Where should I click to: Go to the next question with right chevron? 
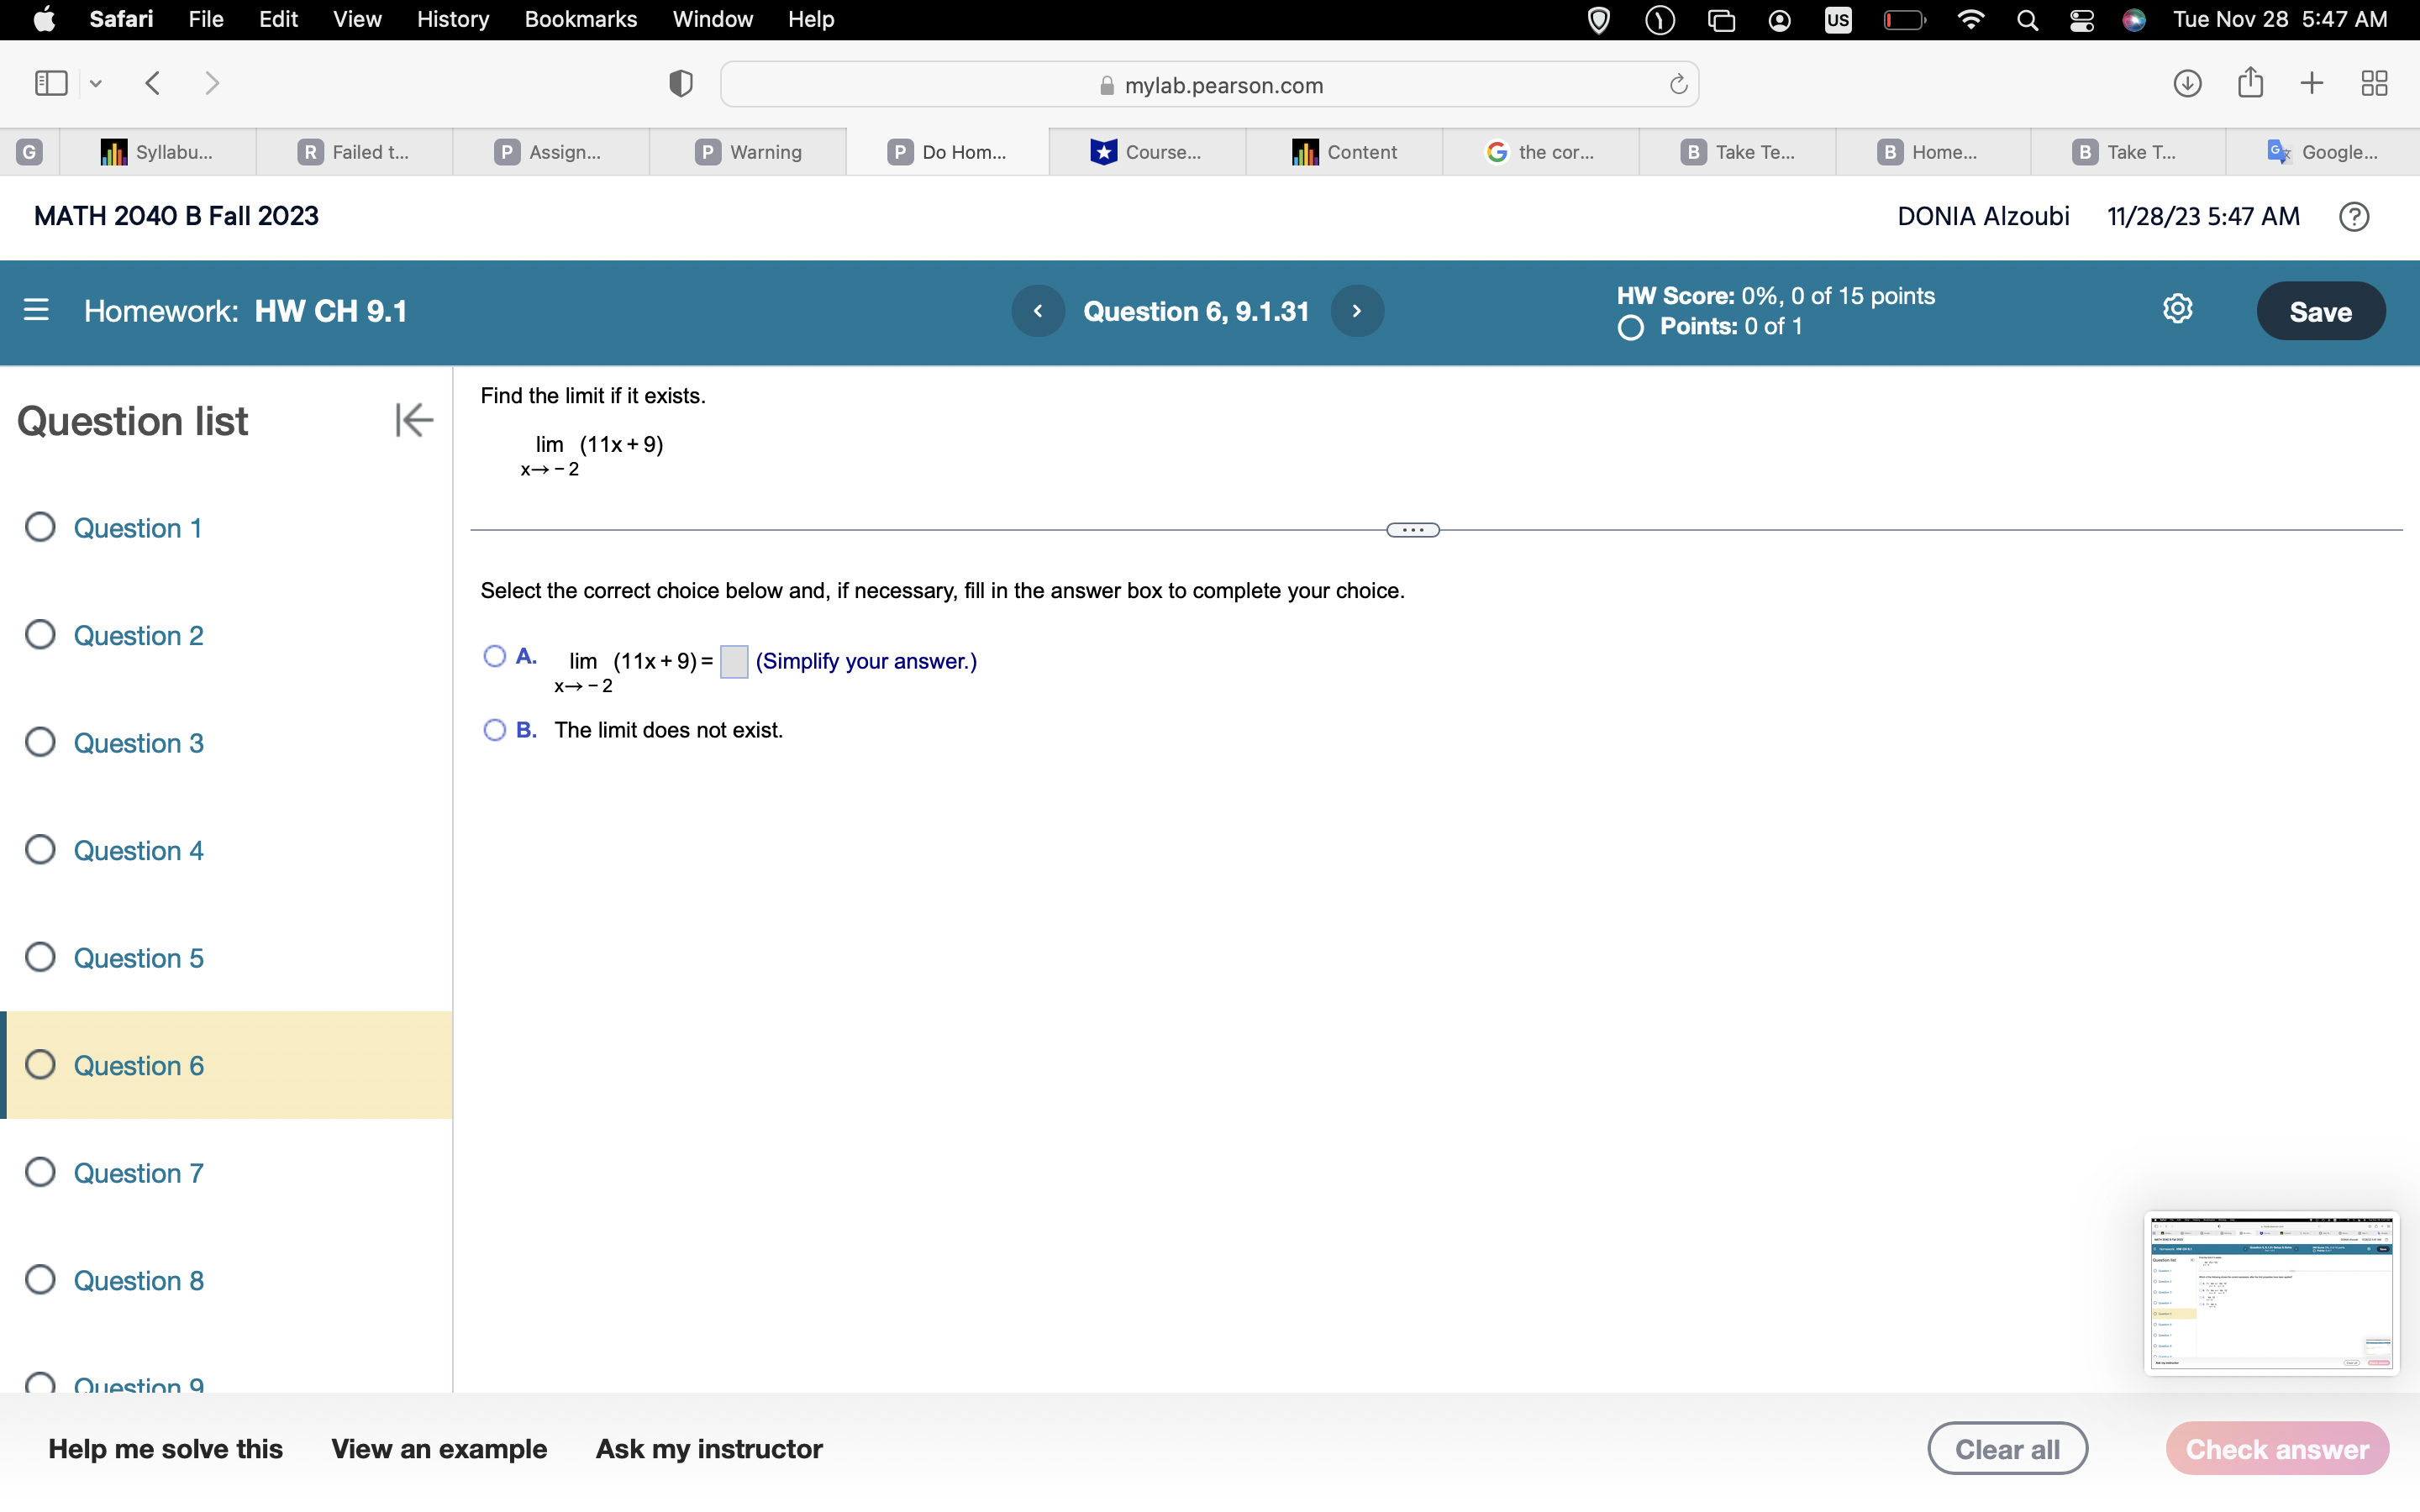coord(1357,311)
